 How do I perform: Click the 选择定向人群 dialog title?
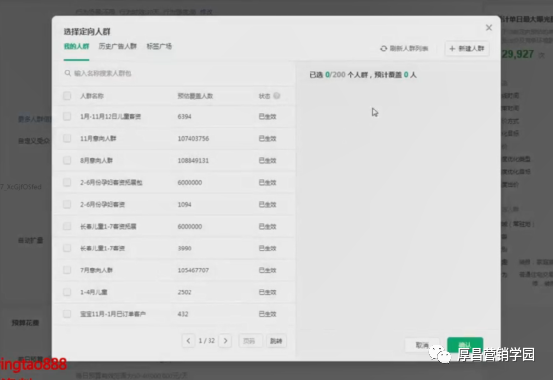click(x=87, y=31)
